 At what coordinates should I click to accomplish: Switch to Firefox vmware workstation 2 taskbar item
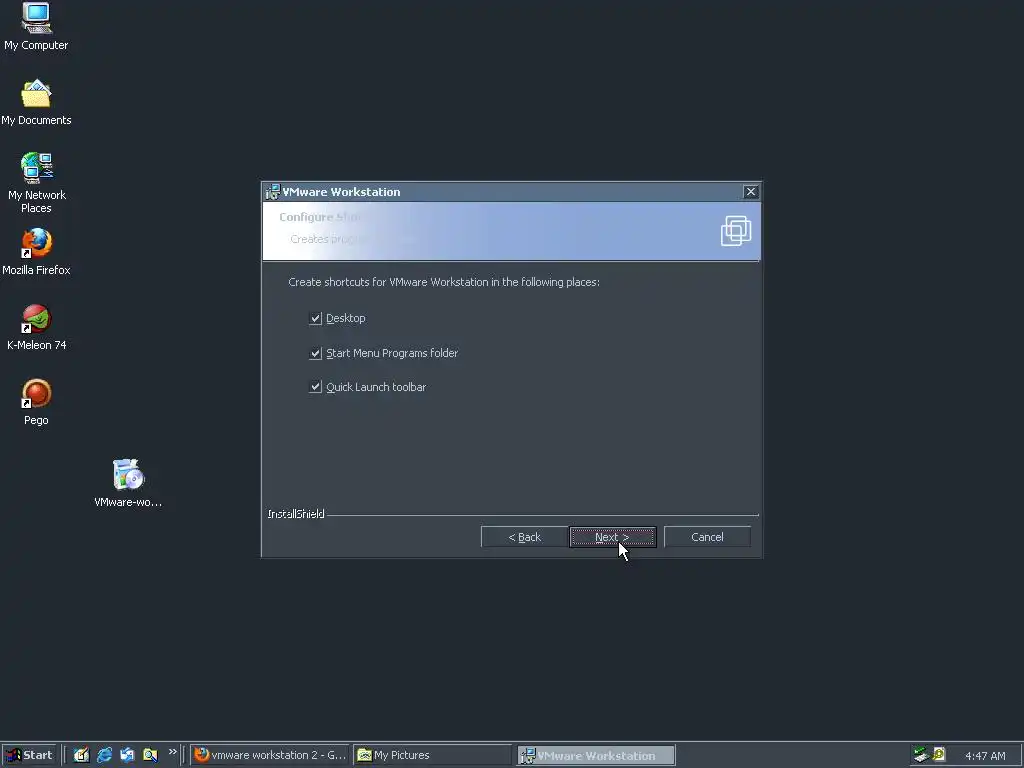[x=270, y=755]
